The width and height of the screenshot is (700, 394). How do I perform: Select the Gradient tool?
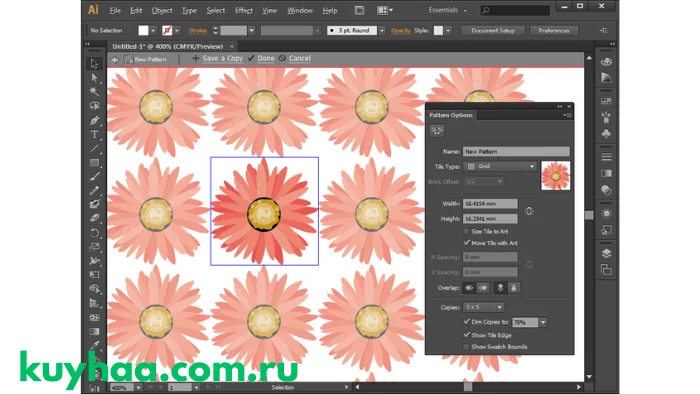(94, 332)
